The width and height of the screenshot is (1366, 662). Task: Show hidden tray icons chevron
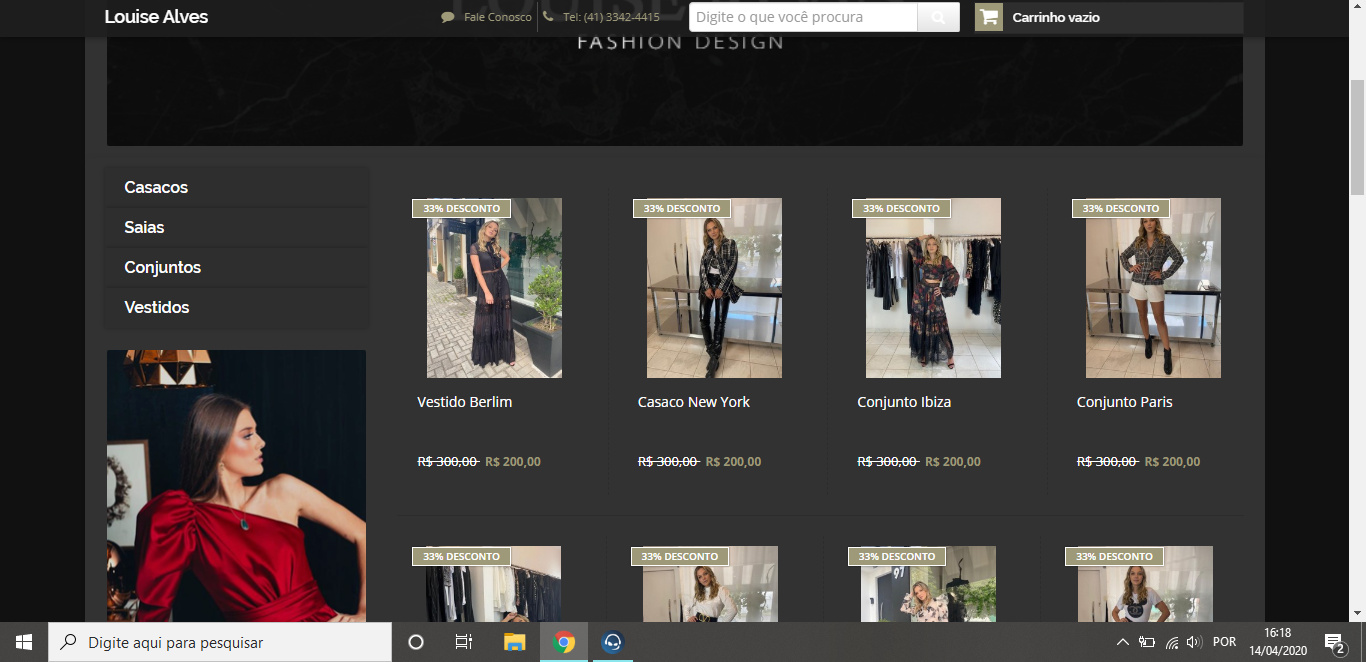pyautogui.click(x=1122, y=642)
